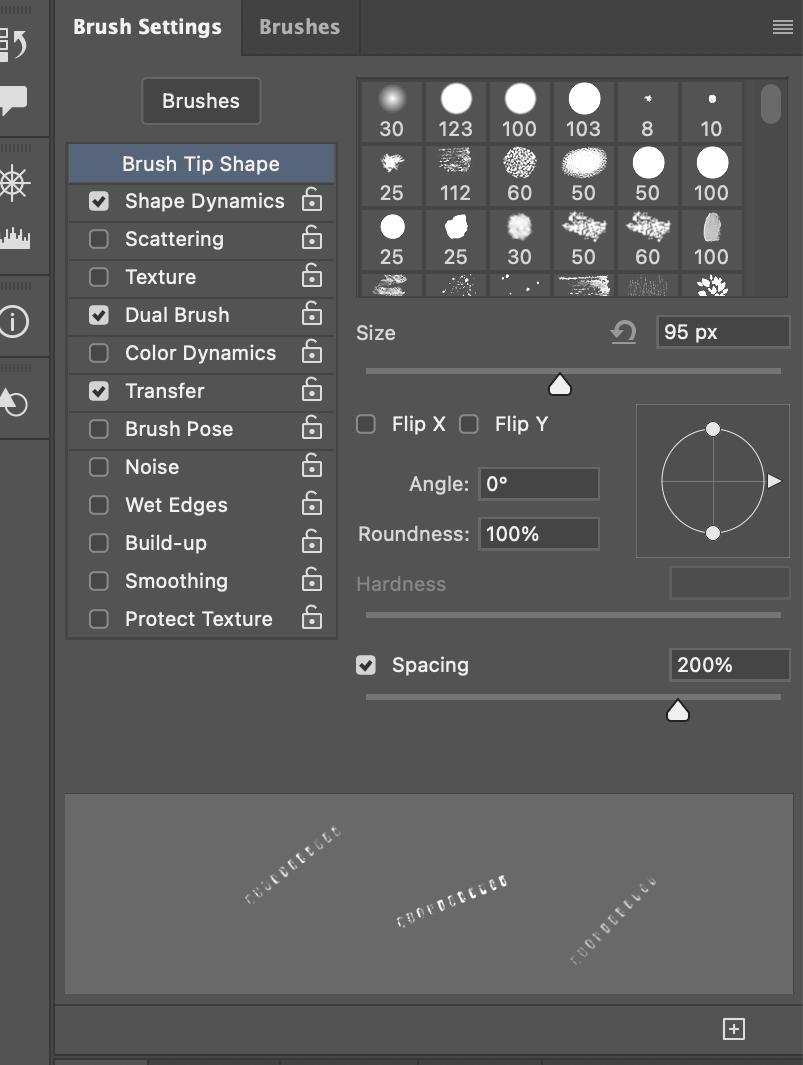The image size is (803, 1065).
Task: Uncheck the Dual Brush option
Action: (99, 315)
